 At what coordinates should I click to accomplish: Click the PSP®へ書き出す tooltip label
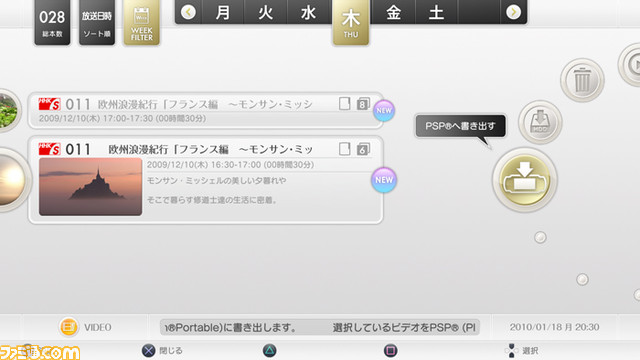tap(460, 126)
